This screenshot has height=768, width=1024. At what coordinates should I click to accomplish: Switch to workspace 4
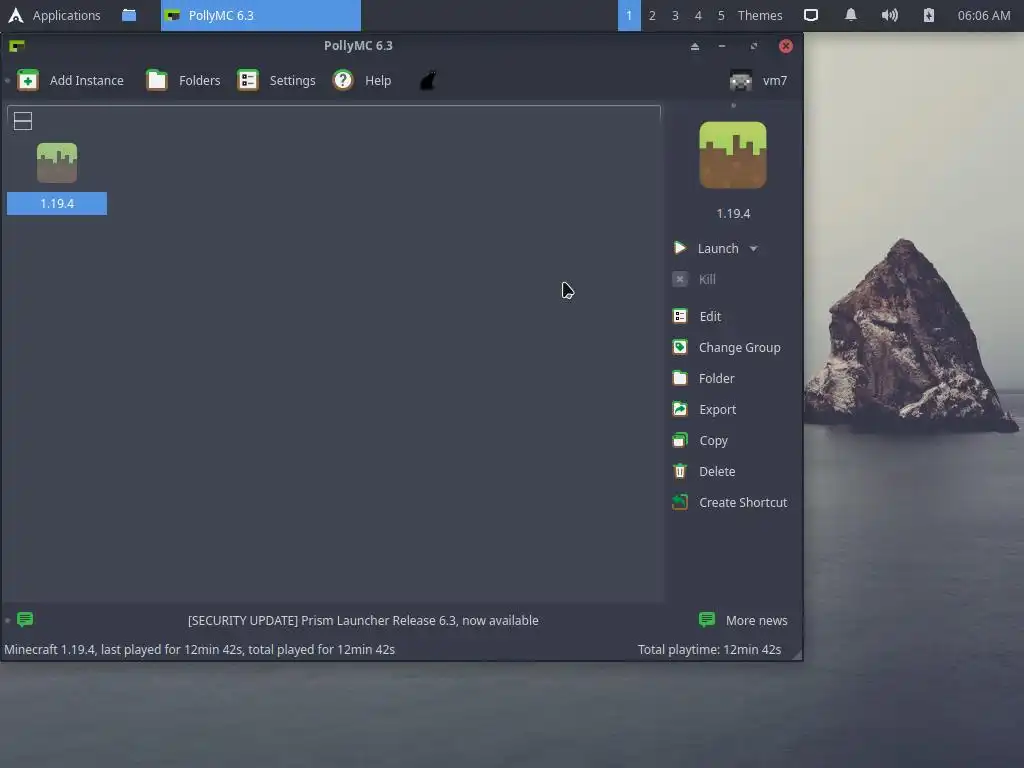click(x=698, y=15)
